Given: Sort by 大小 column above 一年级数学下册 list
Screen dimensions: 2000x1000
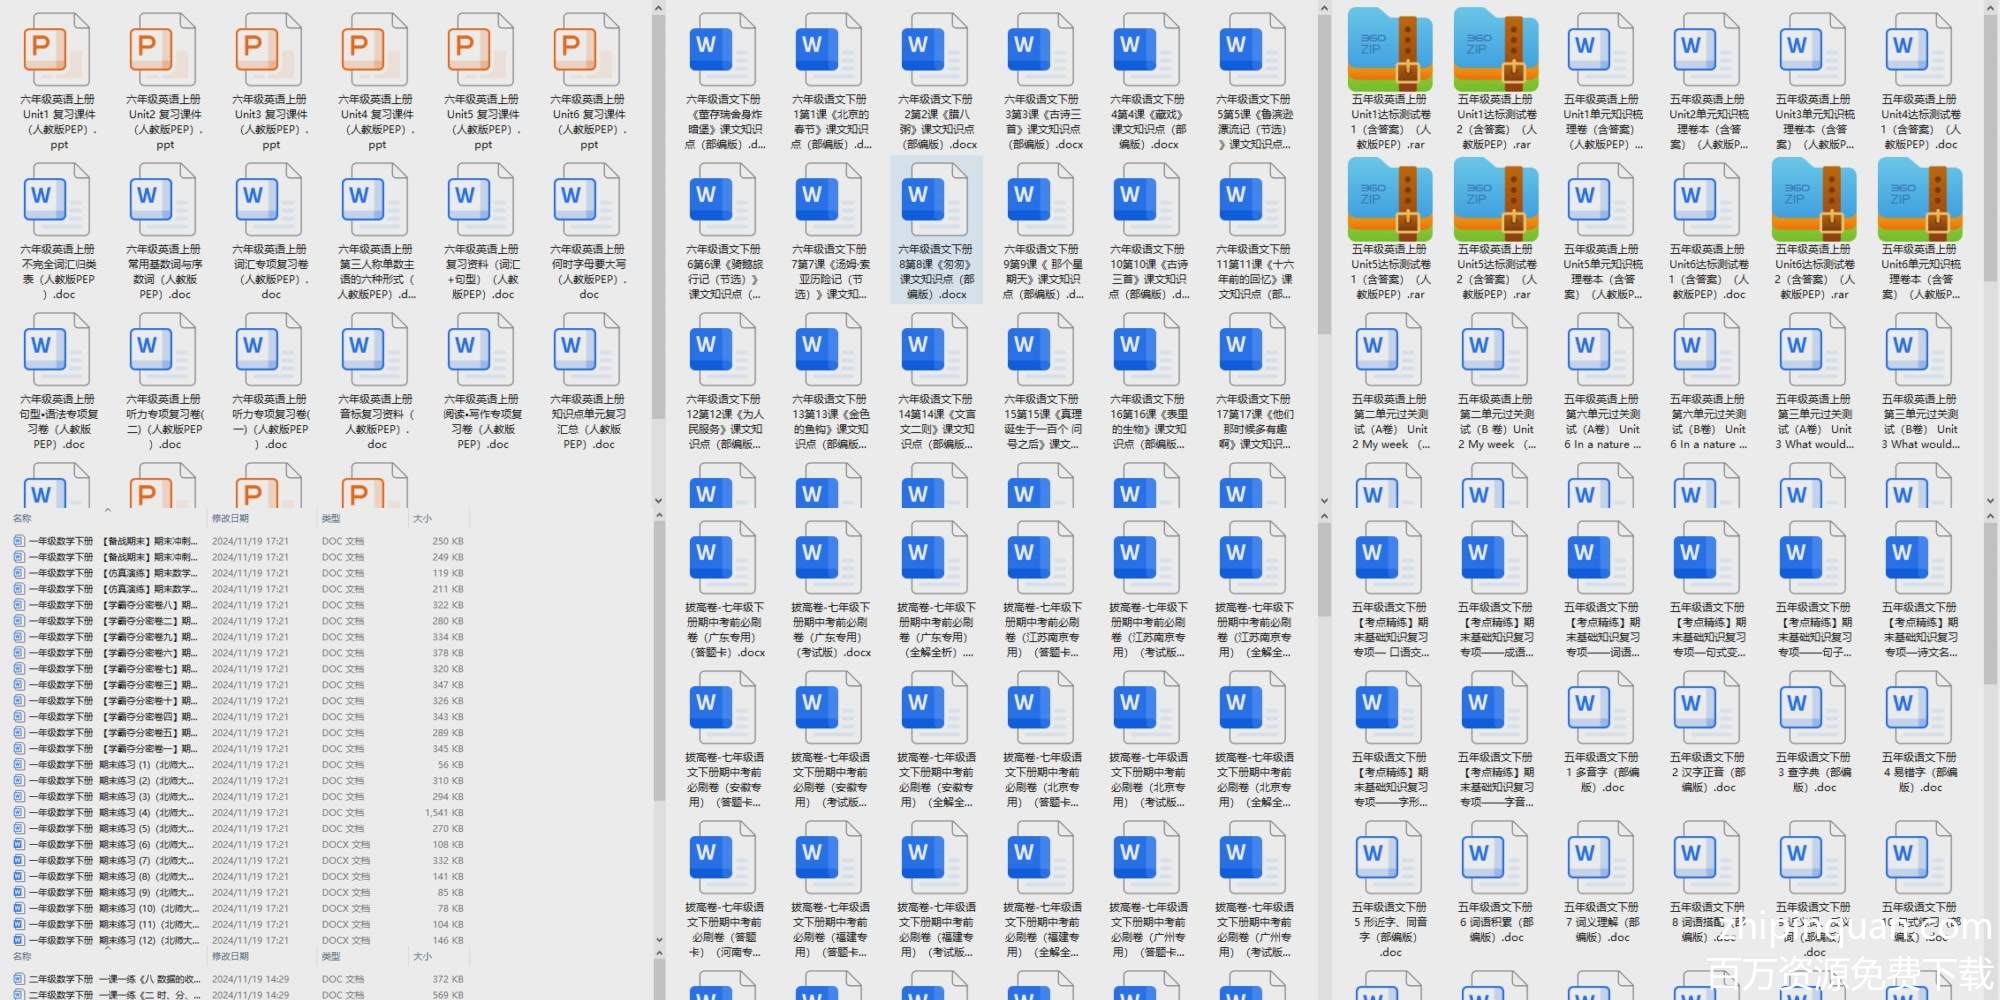Looking at the screenshot, I should point(422,518).
